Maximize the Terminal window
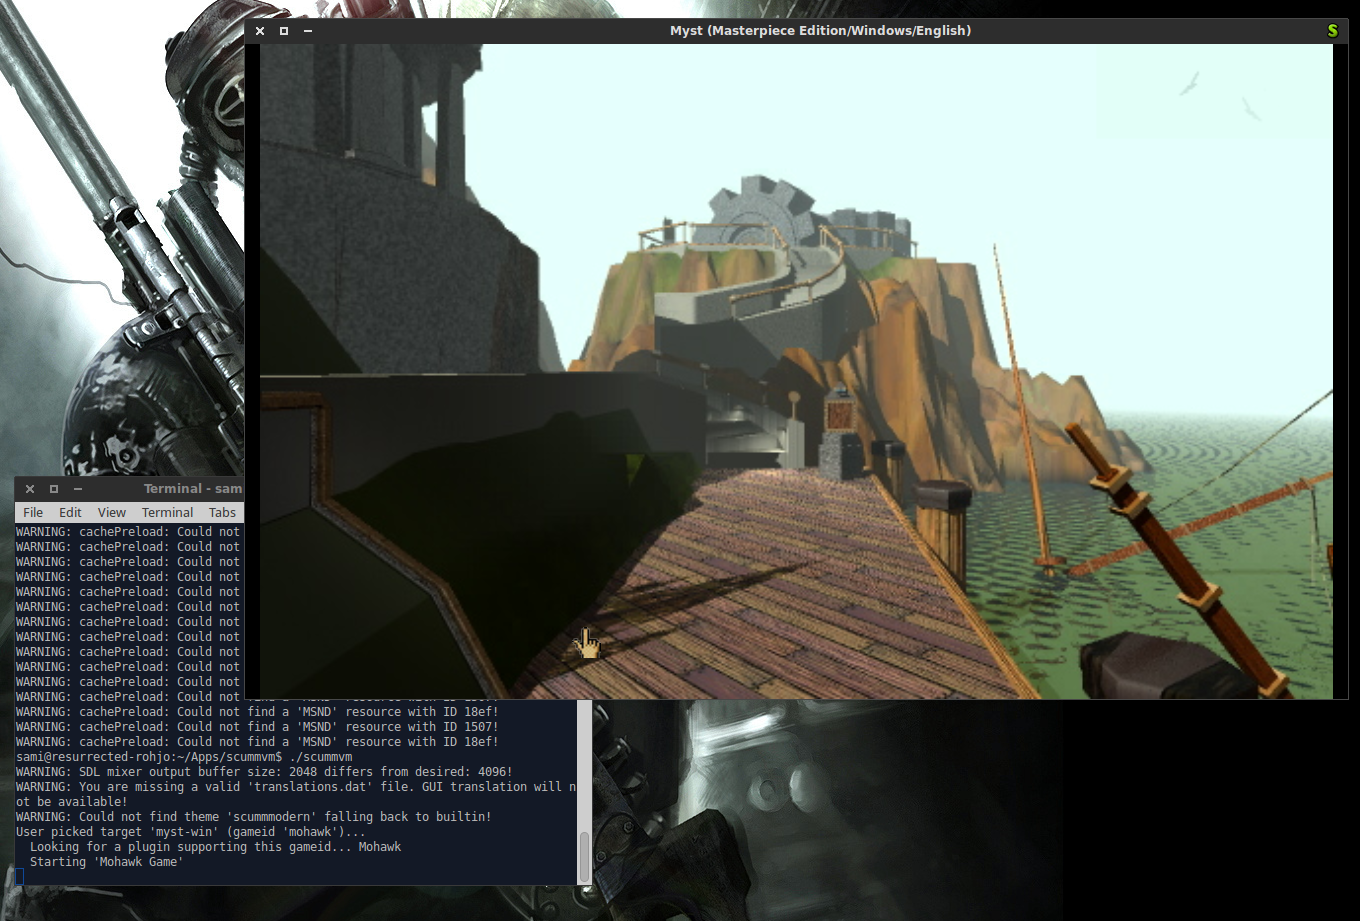 (54, 489)
